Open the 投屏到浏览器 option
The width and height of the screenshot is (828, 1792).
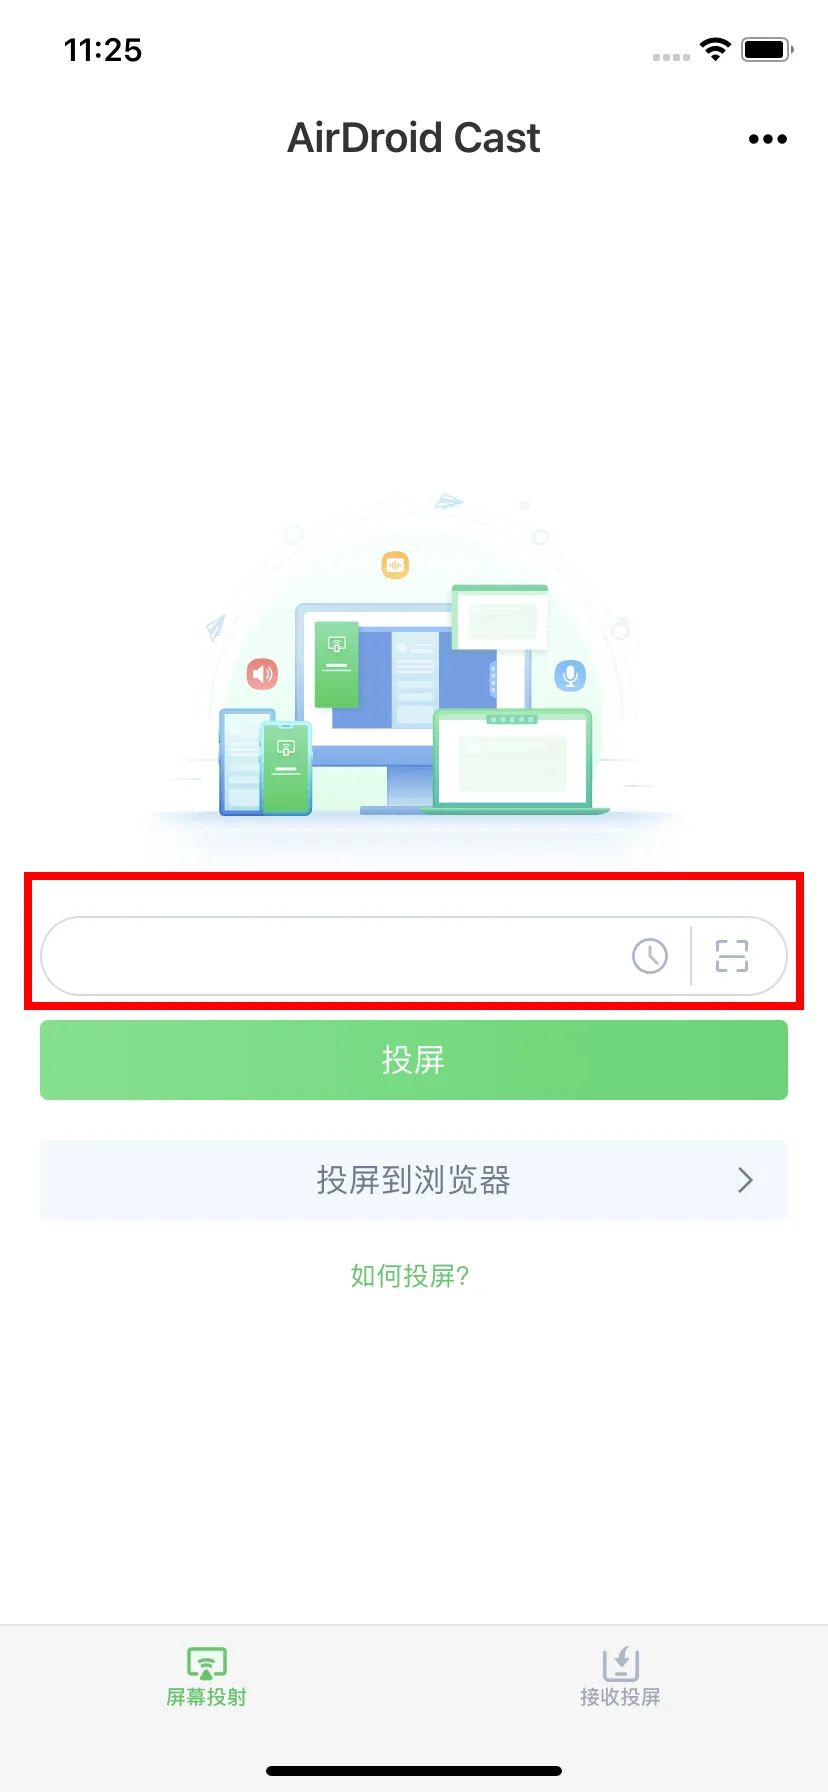(414, 1180)
